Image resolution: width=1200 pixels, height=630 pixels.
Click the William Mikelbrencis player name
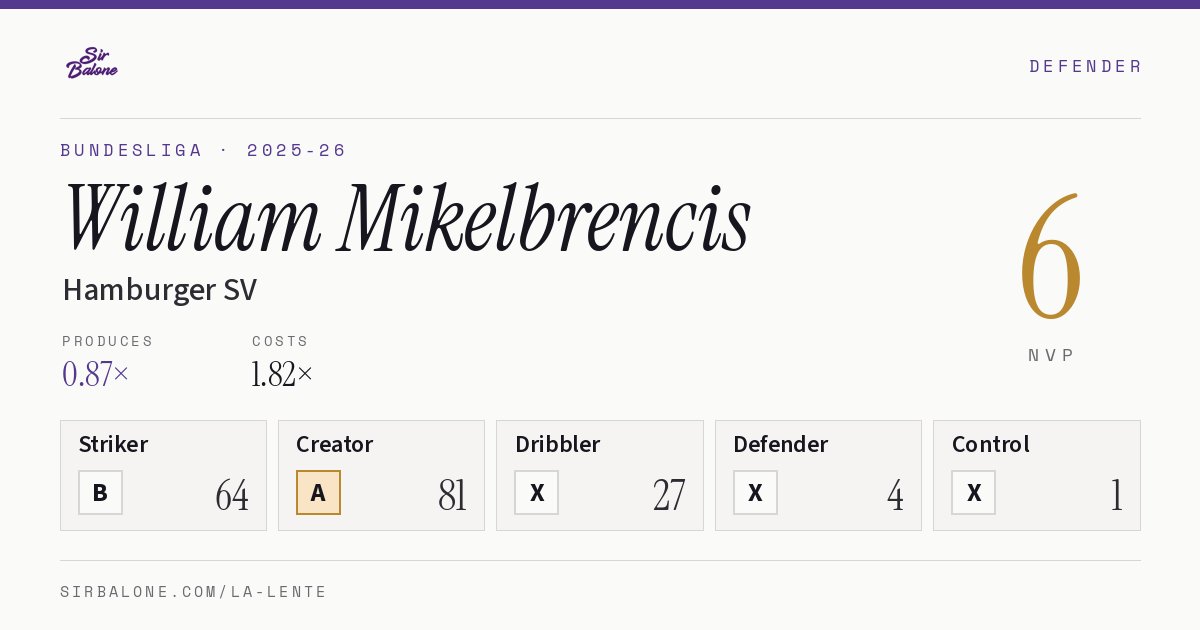pos(406,217)
